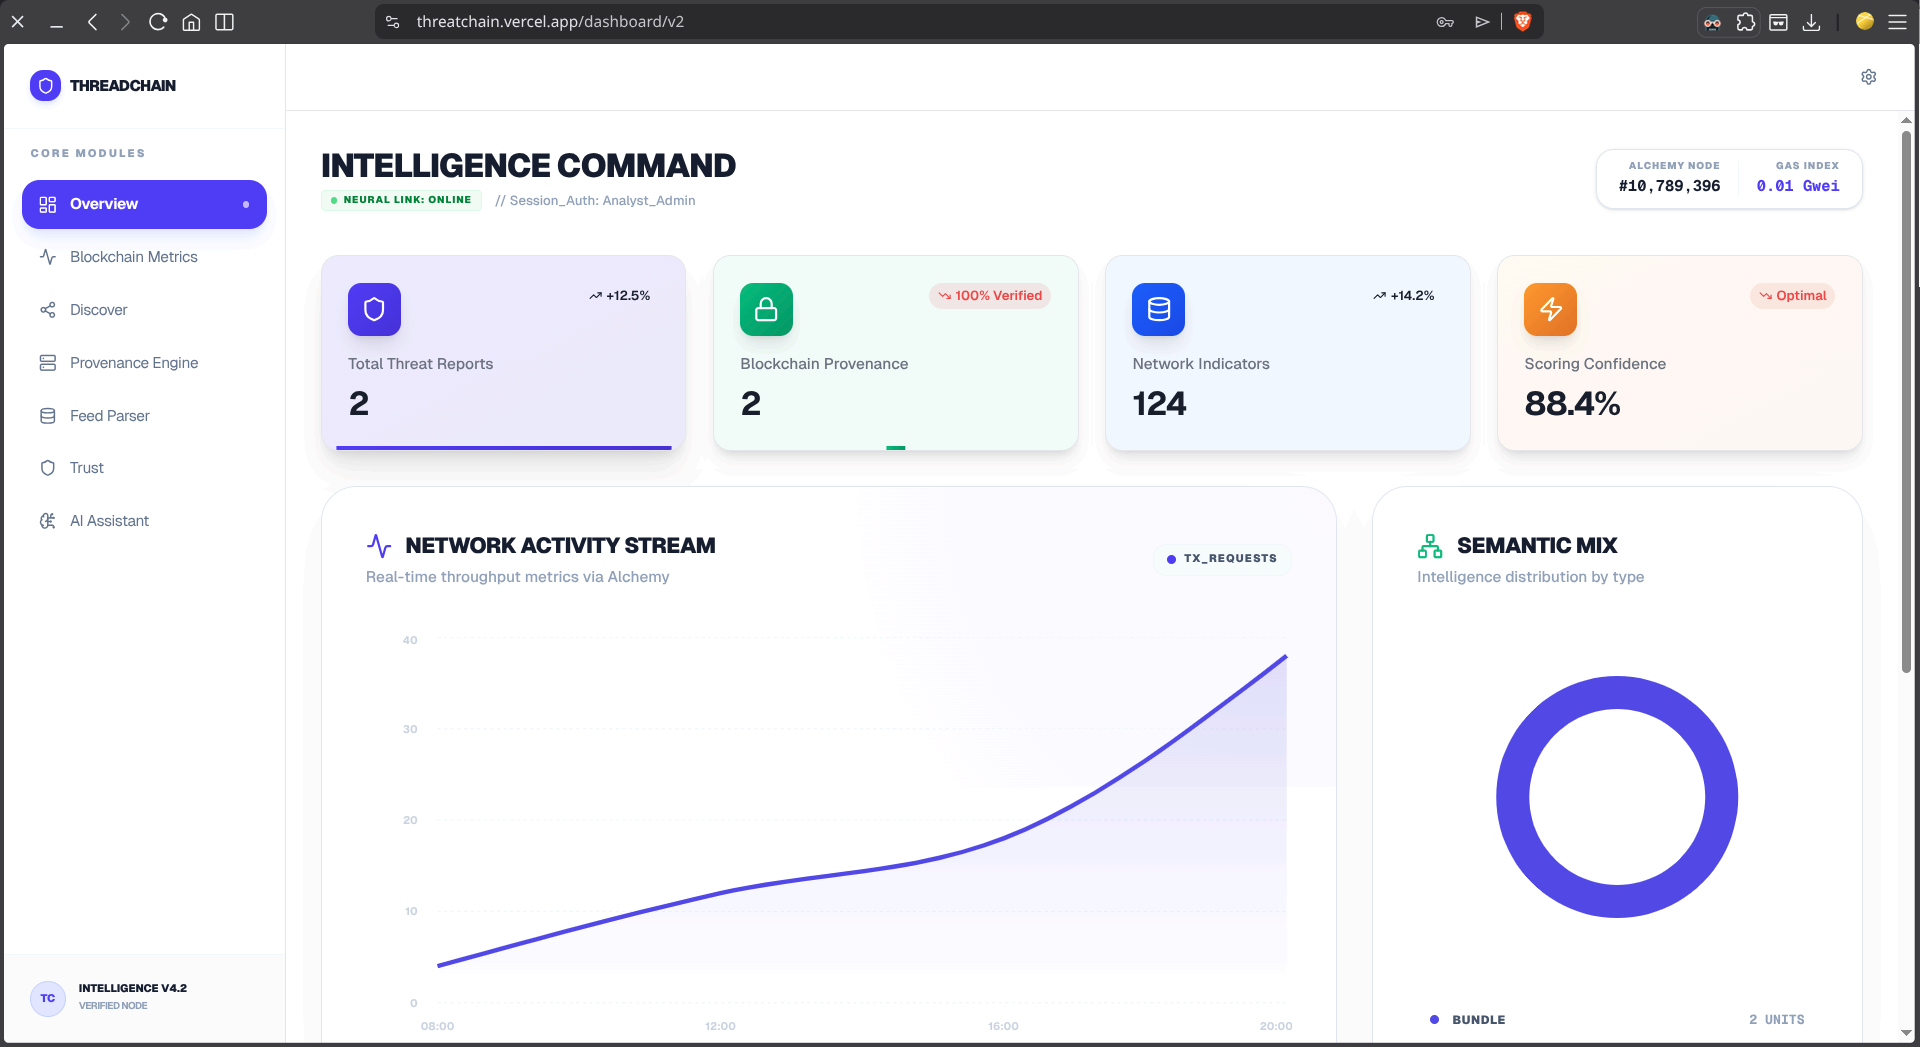Image resolution: width=1920 pixels, height=1047 pixels.
Task: Click the +14.2% trend on Network Indicators
Action: 1404,296
